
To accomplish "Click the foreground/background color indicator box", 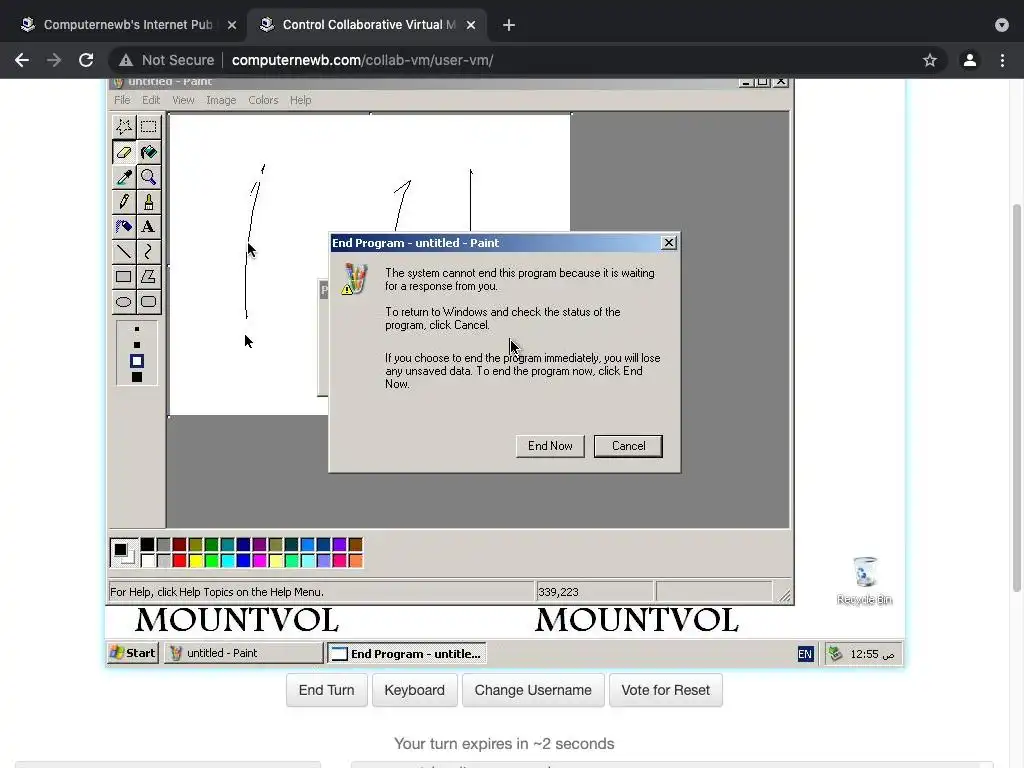I will point(123,552).
